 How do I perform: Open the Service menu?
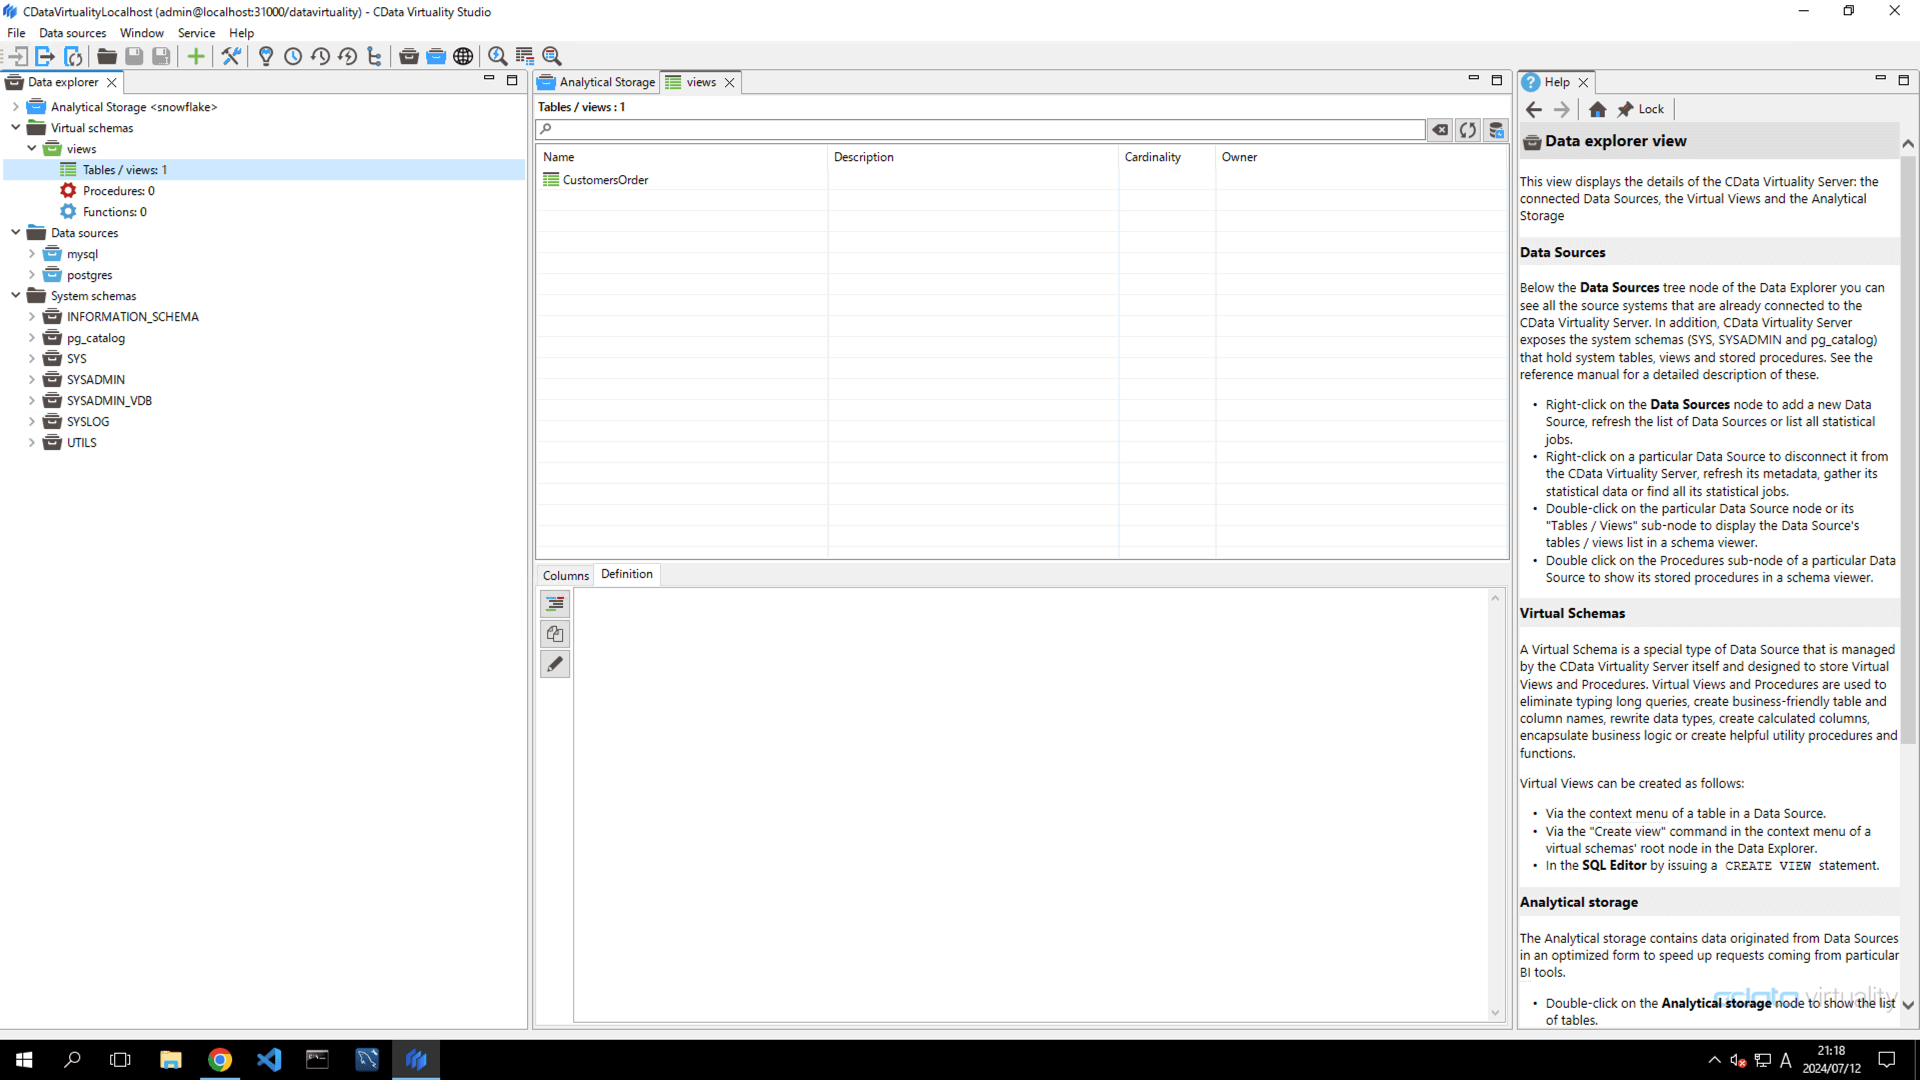coord(196,32)
